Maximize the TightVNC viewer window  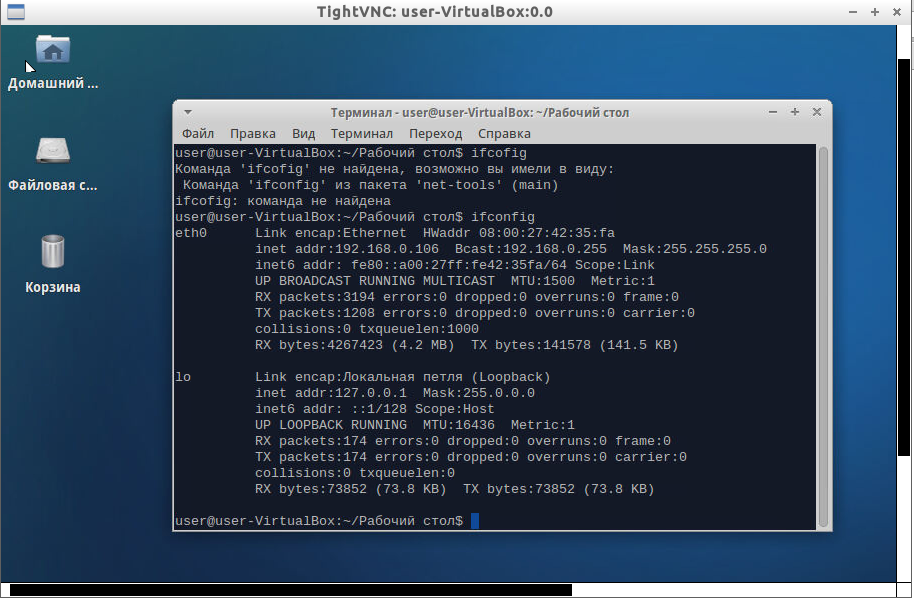[x=874, y=12]
